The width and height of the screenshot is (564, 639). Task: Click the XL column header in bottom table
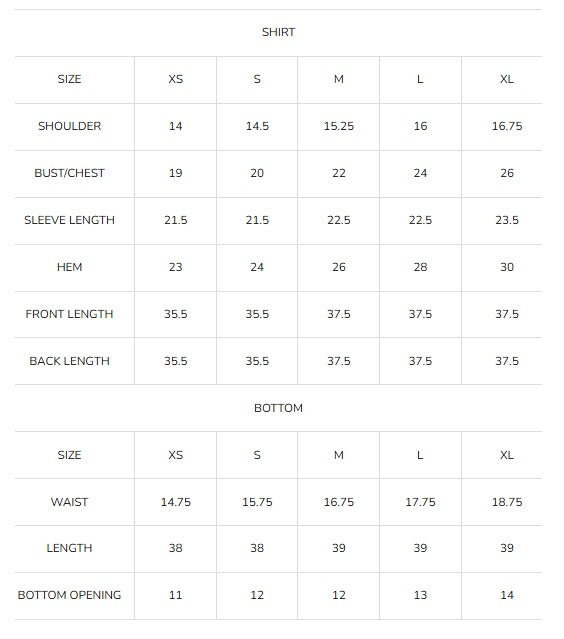[x=507, y=455]
